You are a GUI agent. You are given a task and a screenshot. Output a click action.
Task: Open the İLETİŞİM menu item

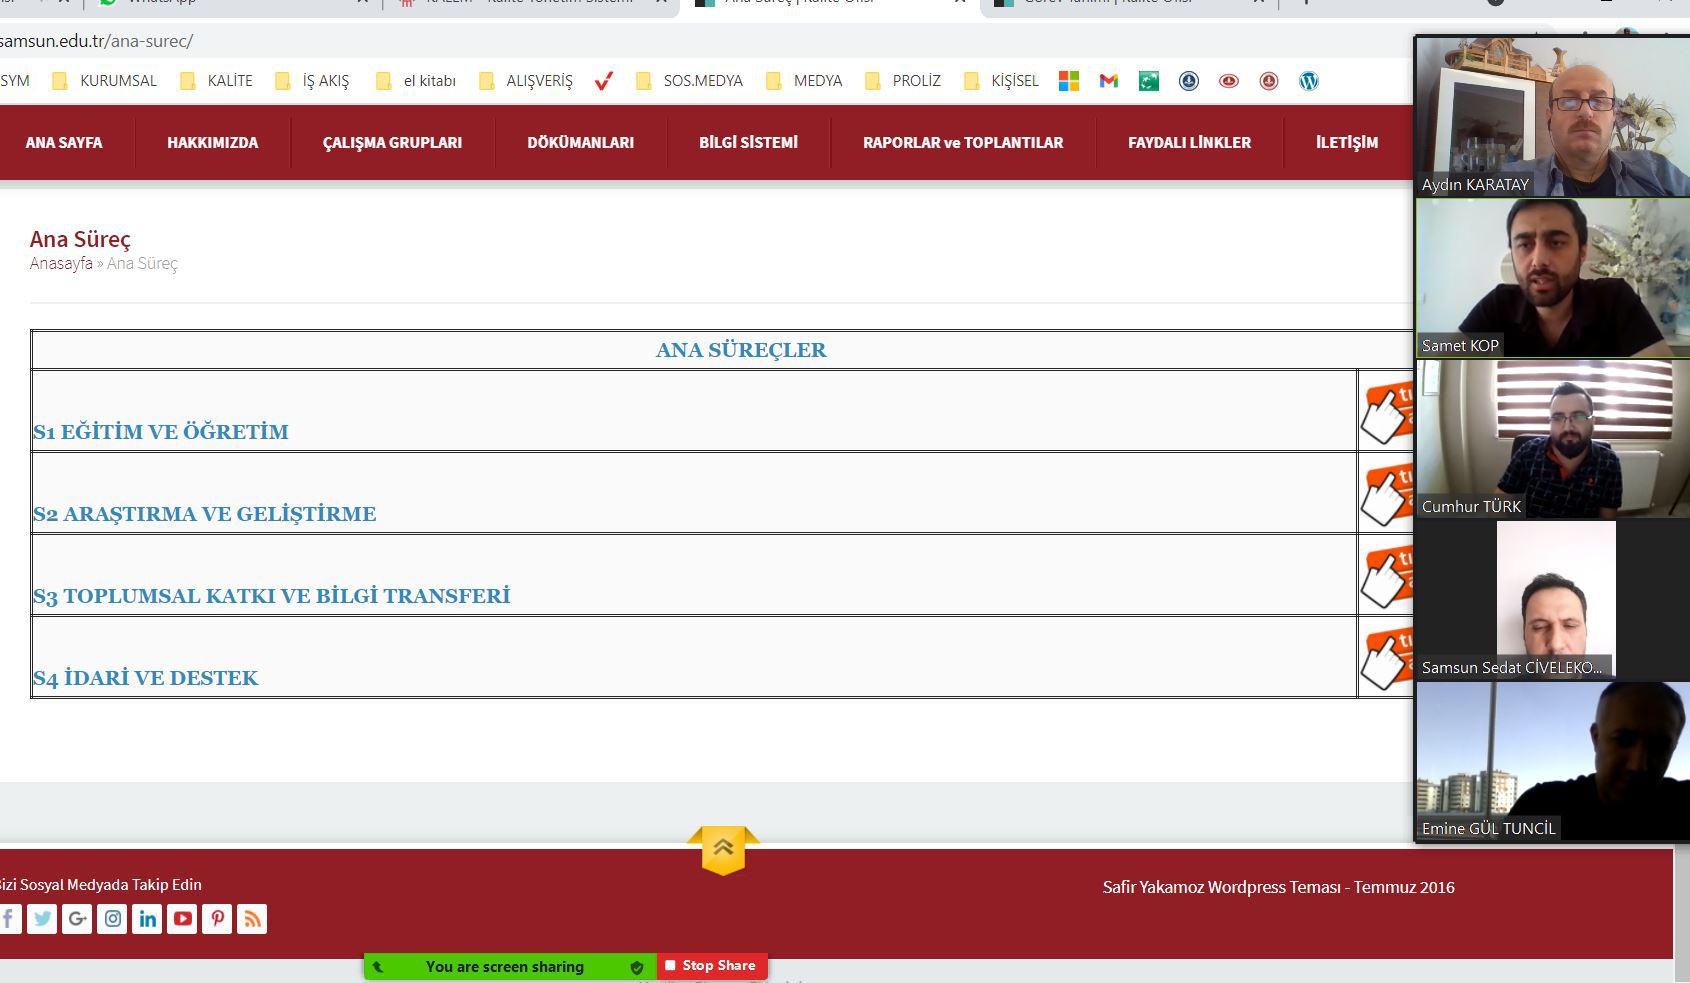[x=1347, y=143]
